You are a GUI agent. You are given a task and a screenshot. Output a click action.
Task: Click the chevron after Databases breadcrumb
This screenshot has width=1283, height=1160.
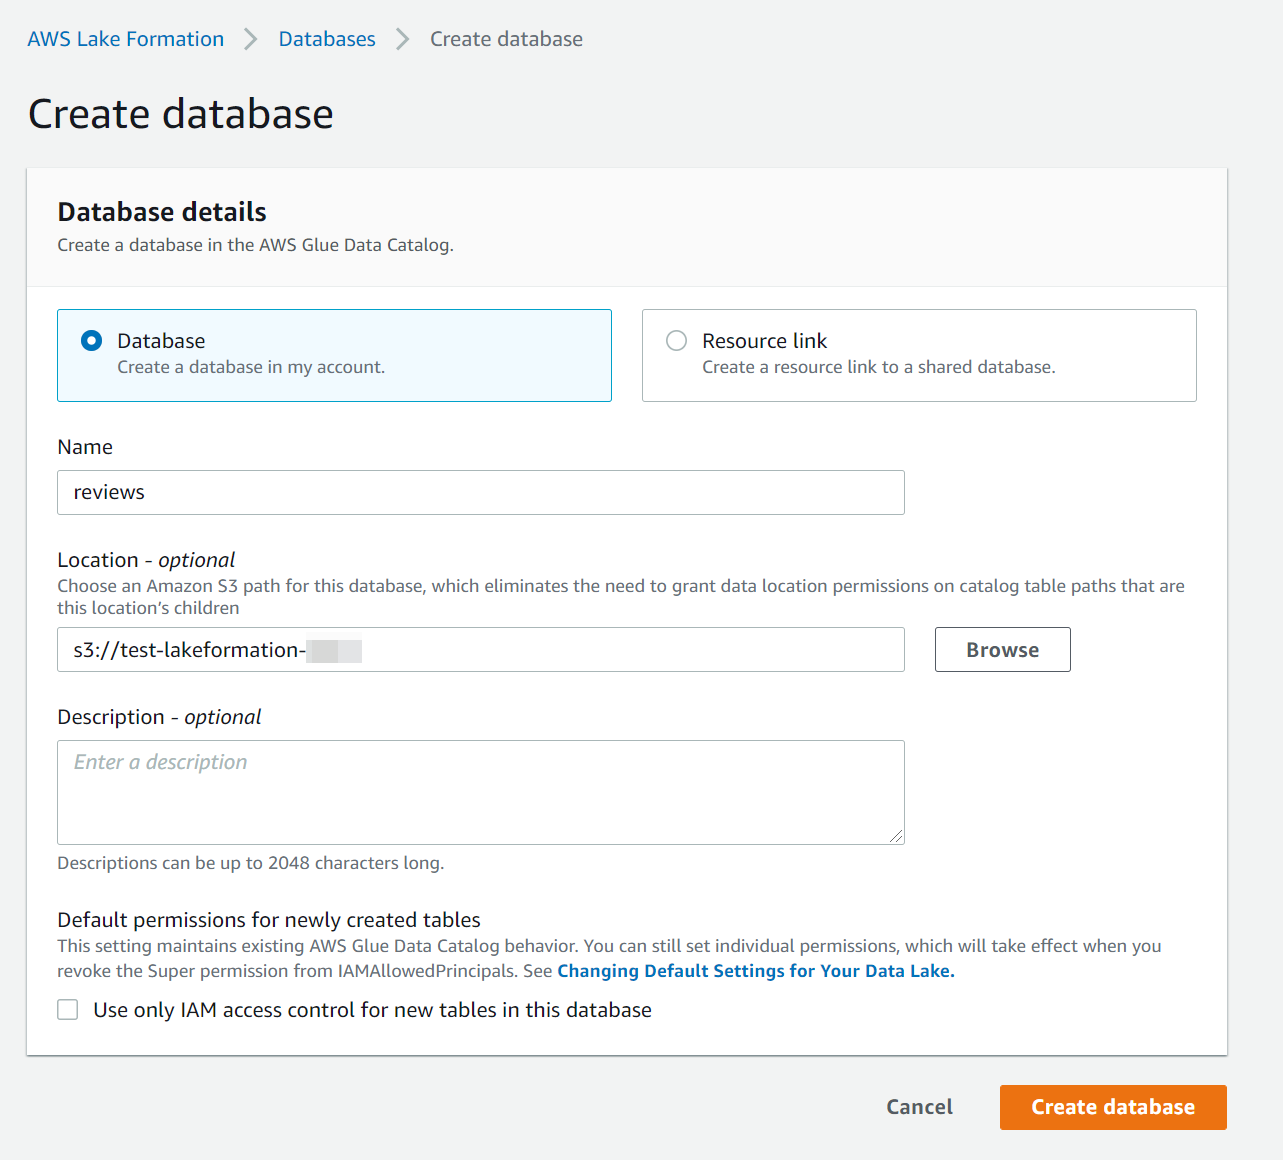(x=402, y=39)
